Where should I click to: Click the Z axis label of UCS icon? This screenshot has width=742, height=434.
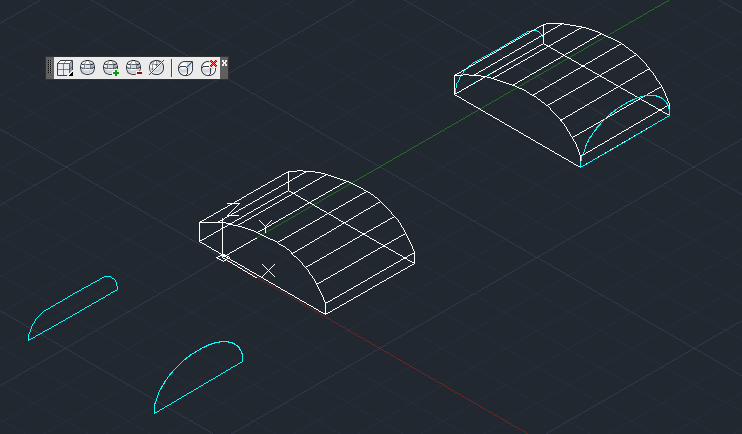tap(233, 210)
